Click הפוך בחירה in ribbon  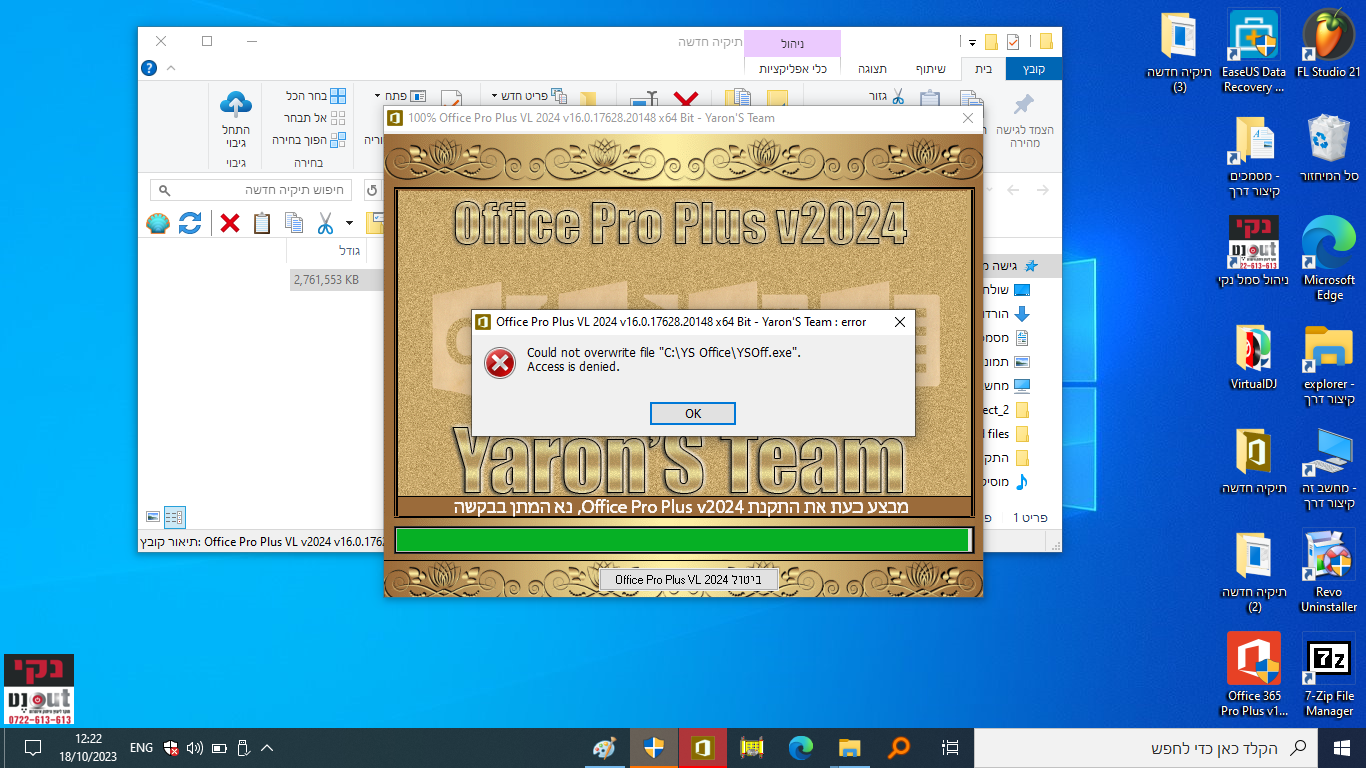pos(310,140)
